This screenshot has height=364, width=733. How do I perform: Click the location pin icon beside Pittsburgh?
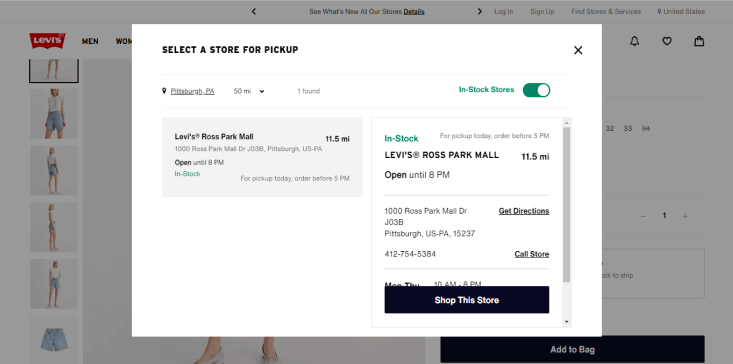point(164,91)
